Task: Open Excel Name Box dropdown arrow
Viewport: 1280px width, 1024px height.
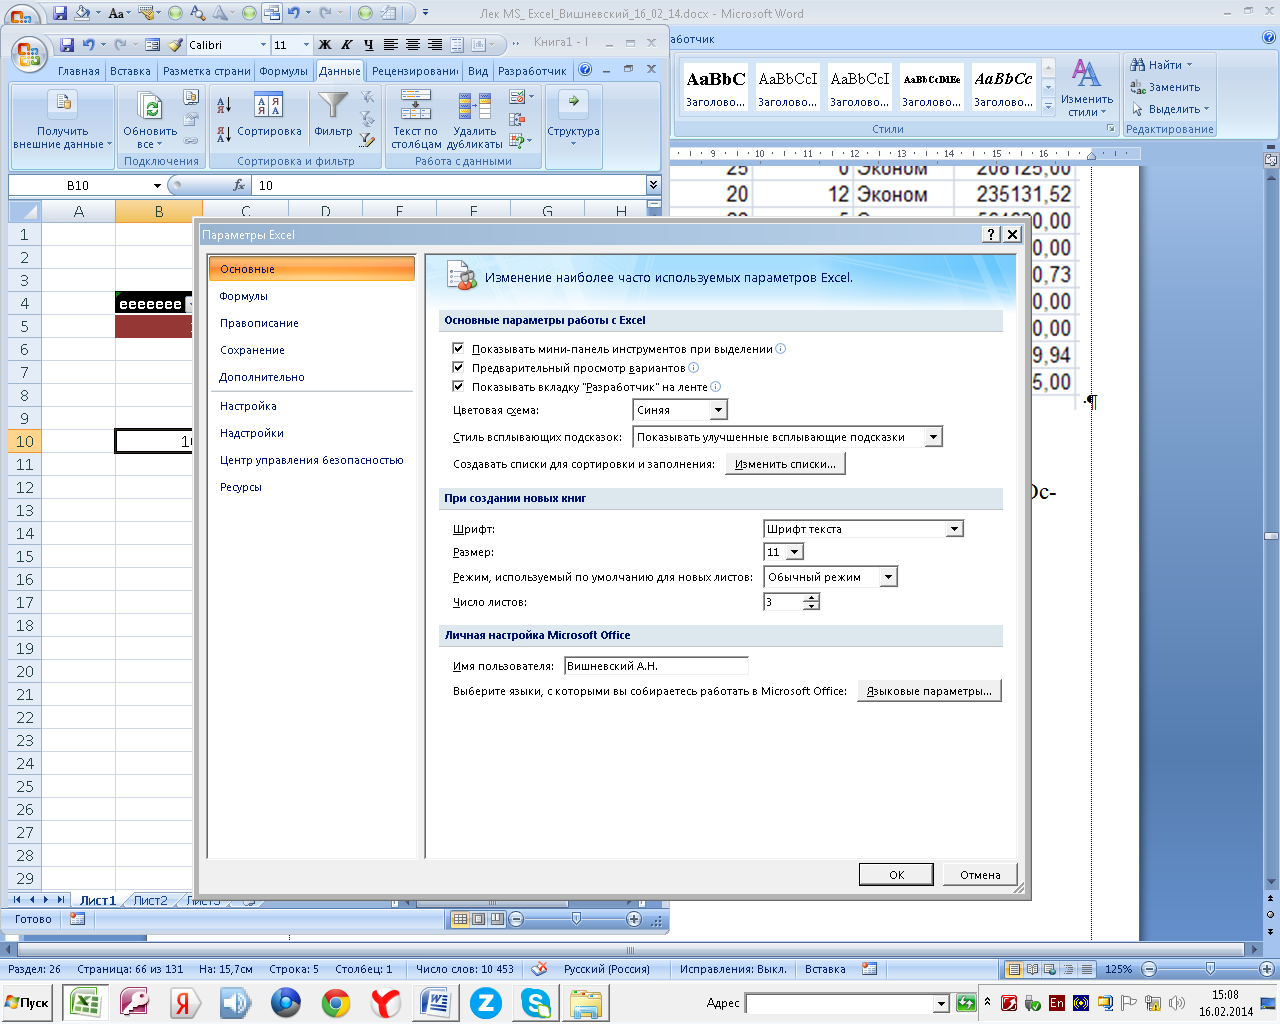Action: click(157, 186)
